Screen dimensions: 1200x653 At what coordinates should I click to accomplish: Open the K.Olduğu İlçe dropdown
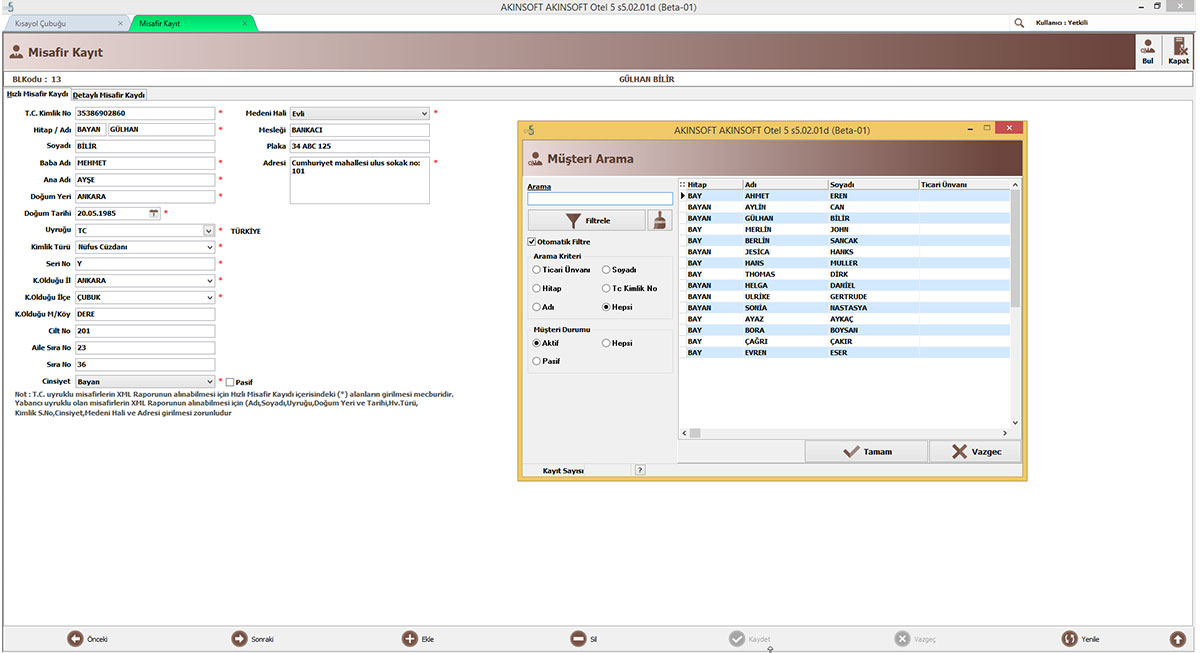pos(210,297)
